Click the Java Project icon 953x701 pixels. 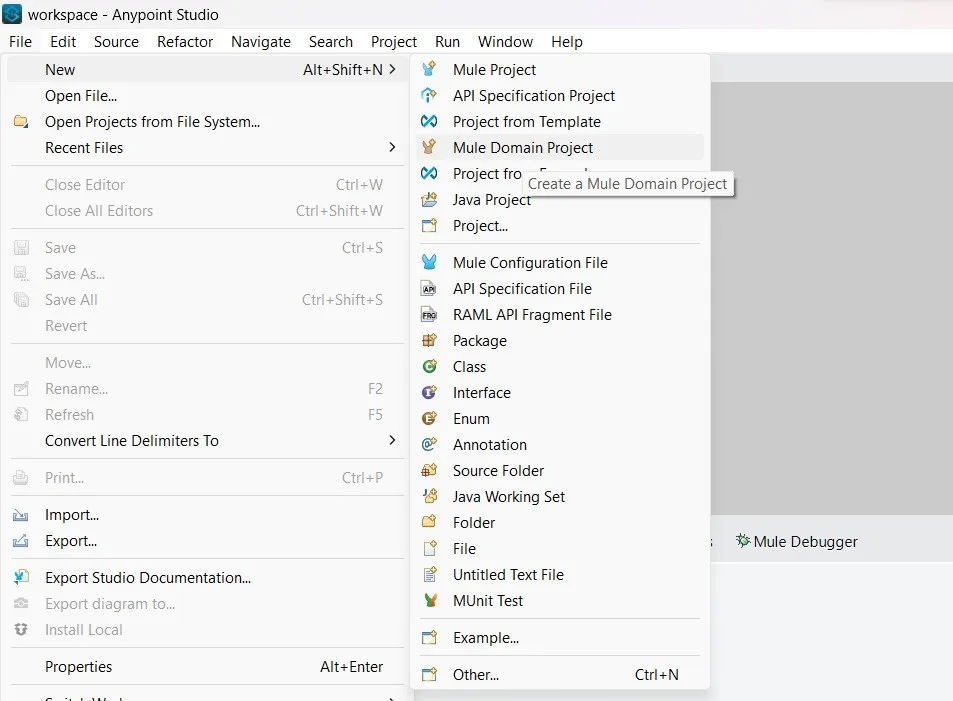429,199
